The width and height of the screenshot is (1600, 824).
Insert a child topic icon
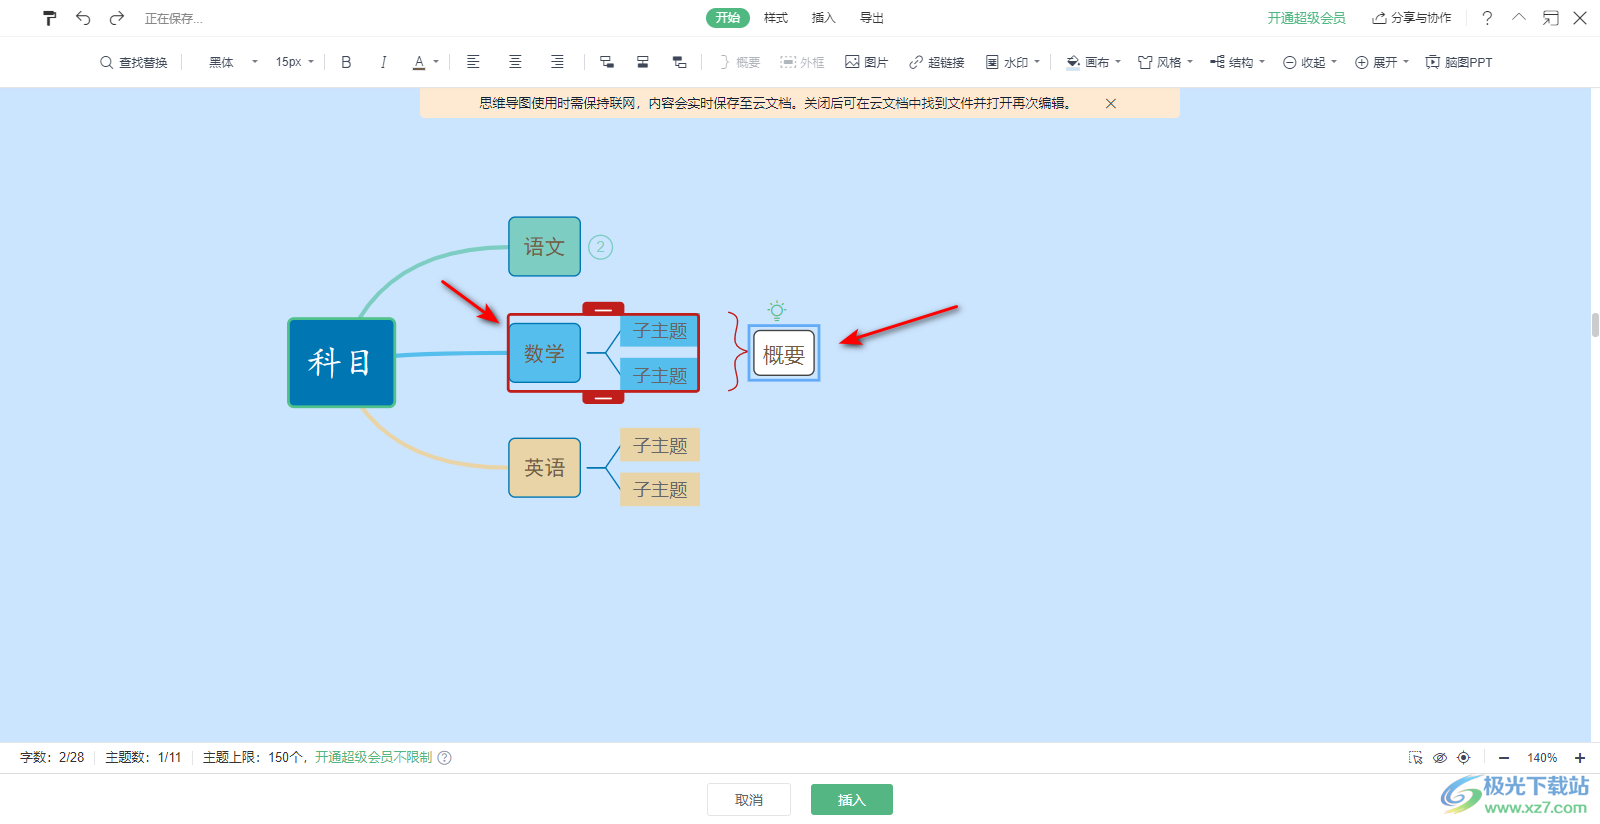point(606,62)
